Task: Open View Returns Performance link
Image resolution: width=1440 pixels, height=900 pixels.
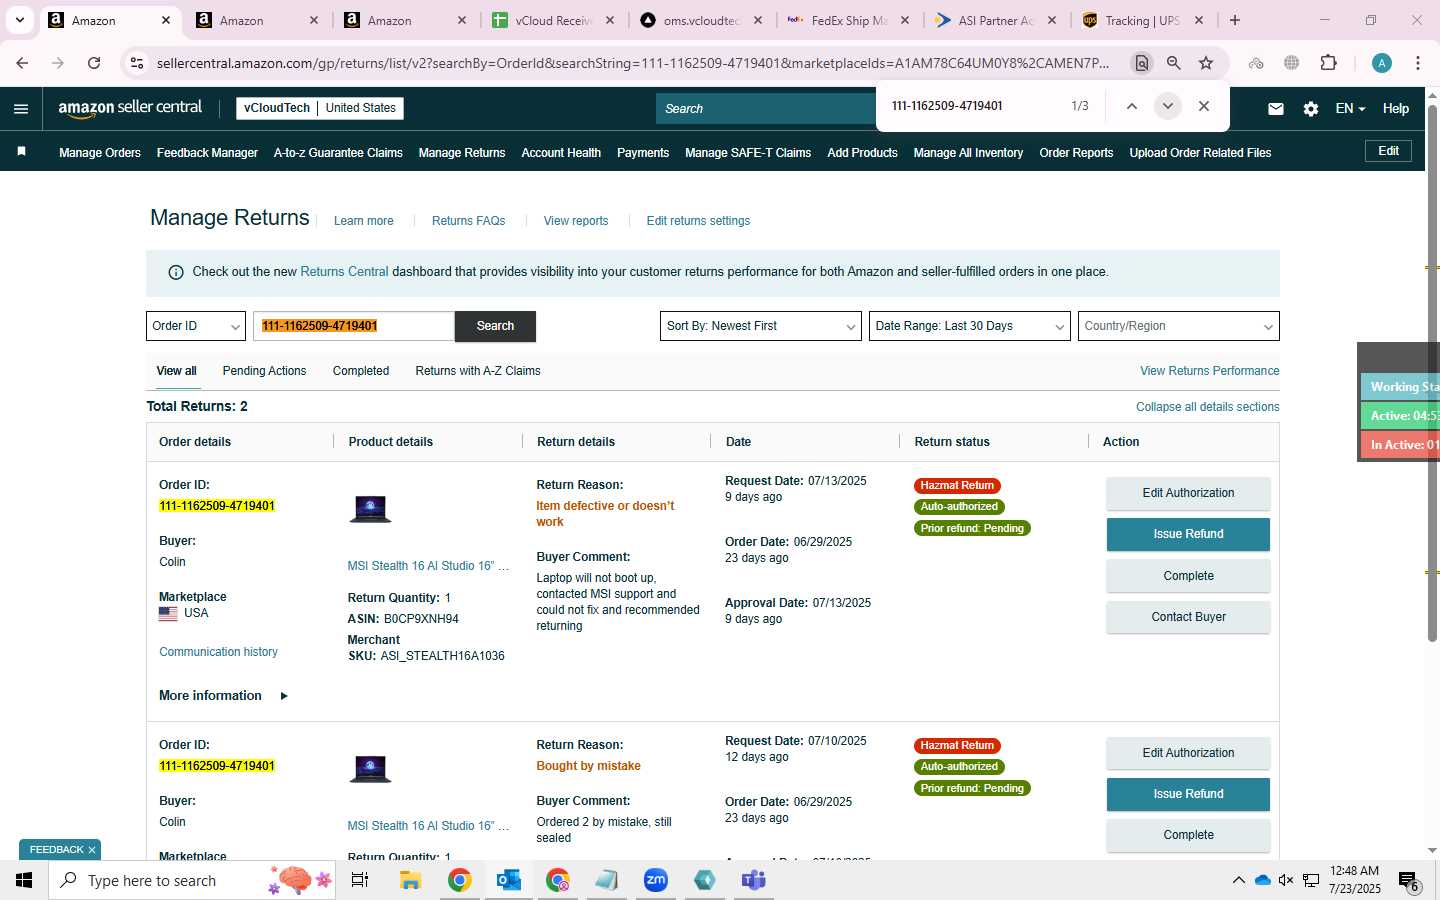Action: point(1209,371)
